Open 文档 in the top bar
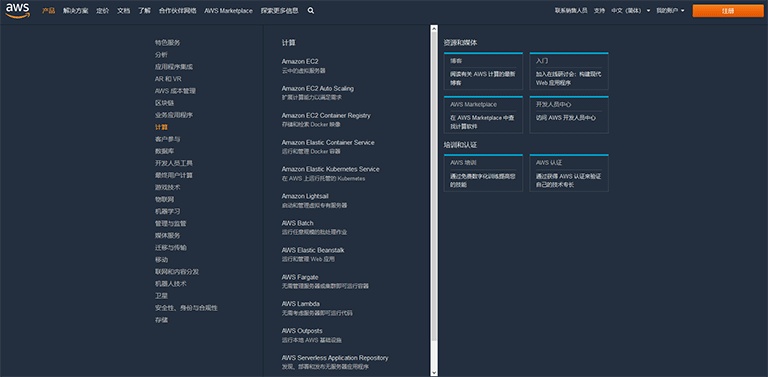768x377 pixels. coord(123,11)
